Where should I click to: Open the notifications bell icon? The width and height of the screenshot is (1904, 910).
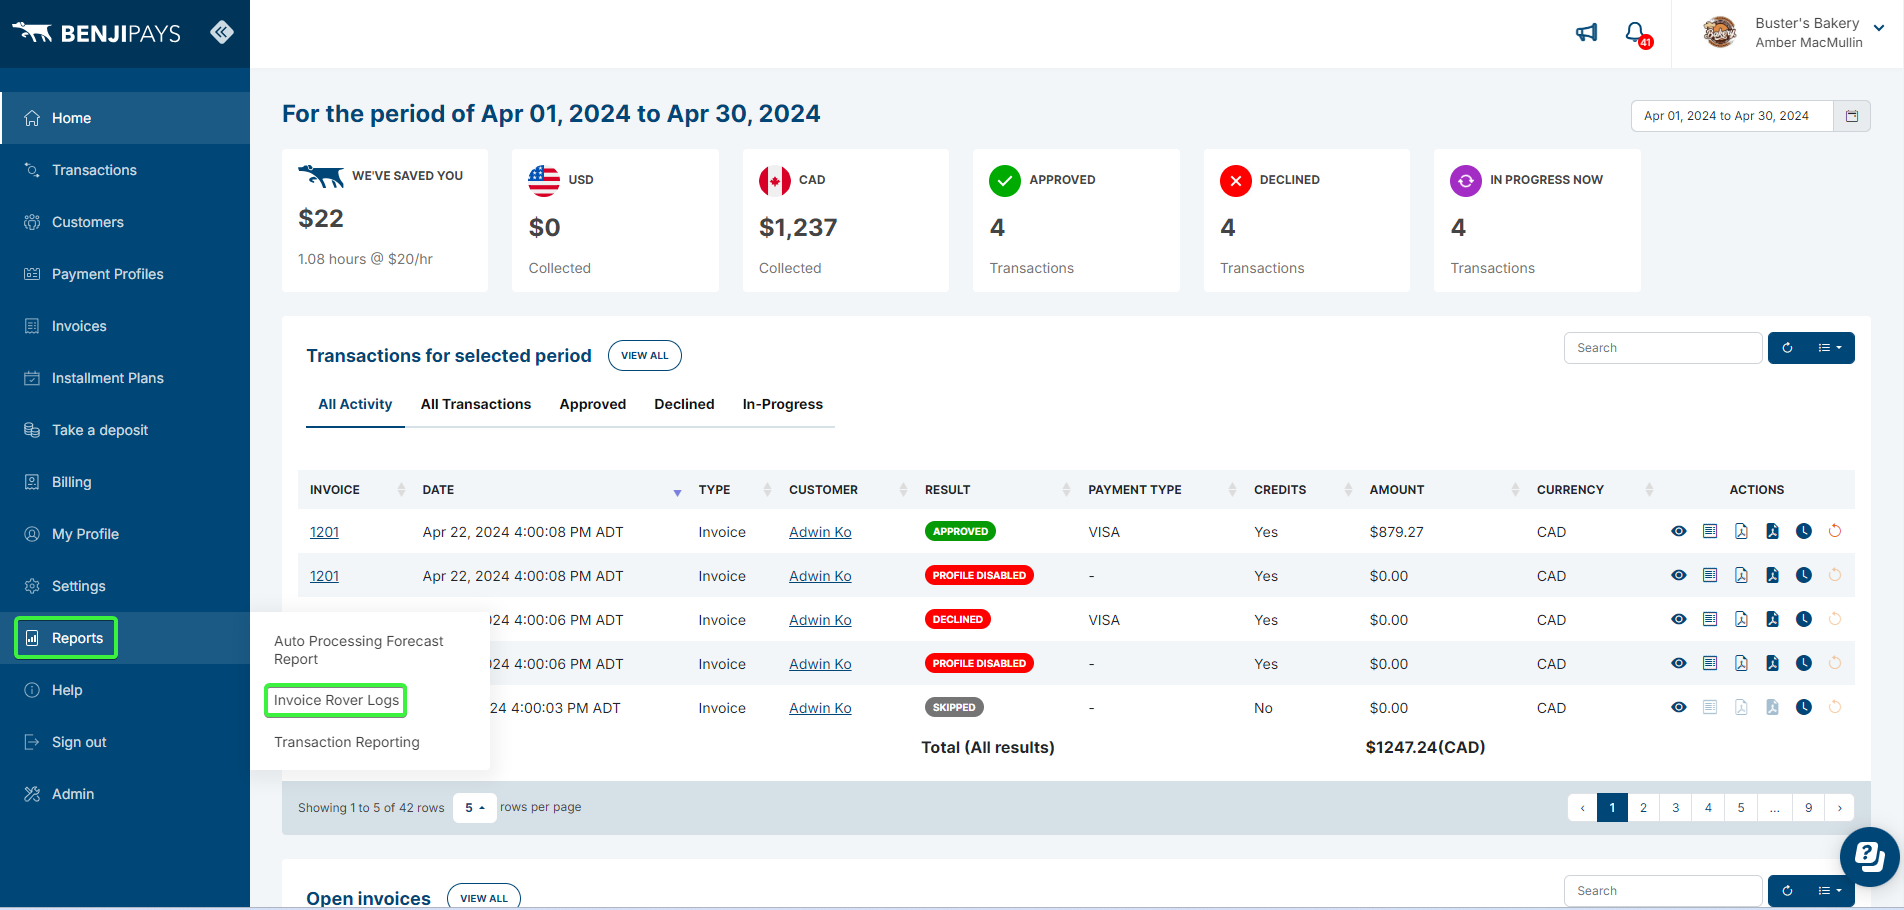1637,34
